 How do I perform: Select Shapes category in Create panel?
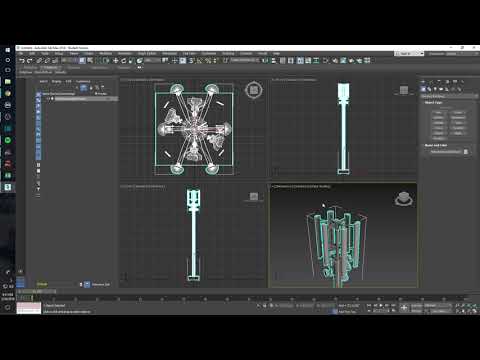tap(429, 89)
